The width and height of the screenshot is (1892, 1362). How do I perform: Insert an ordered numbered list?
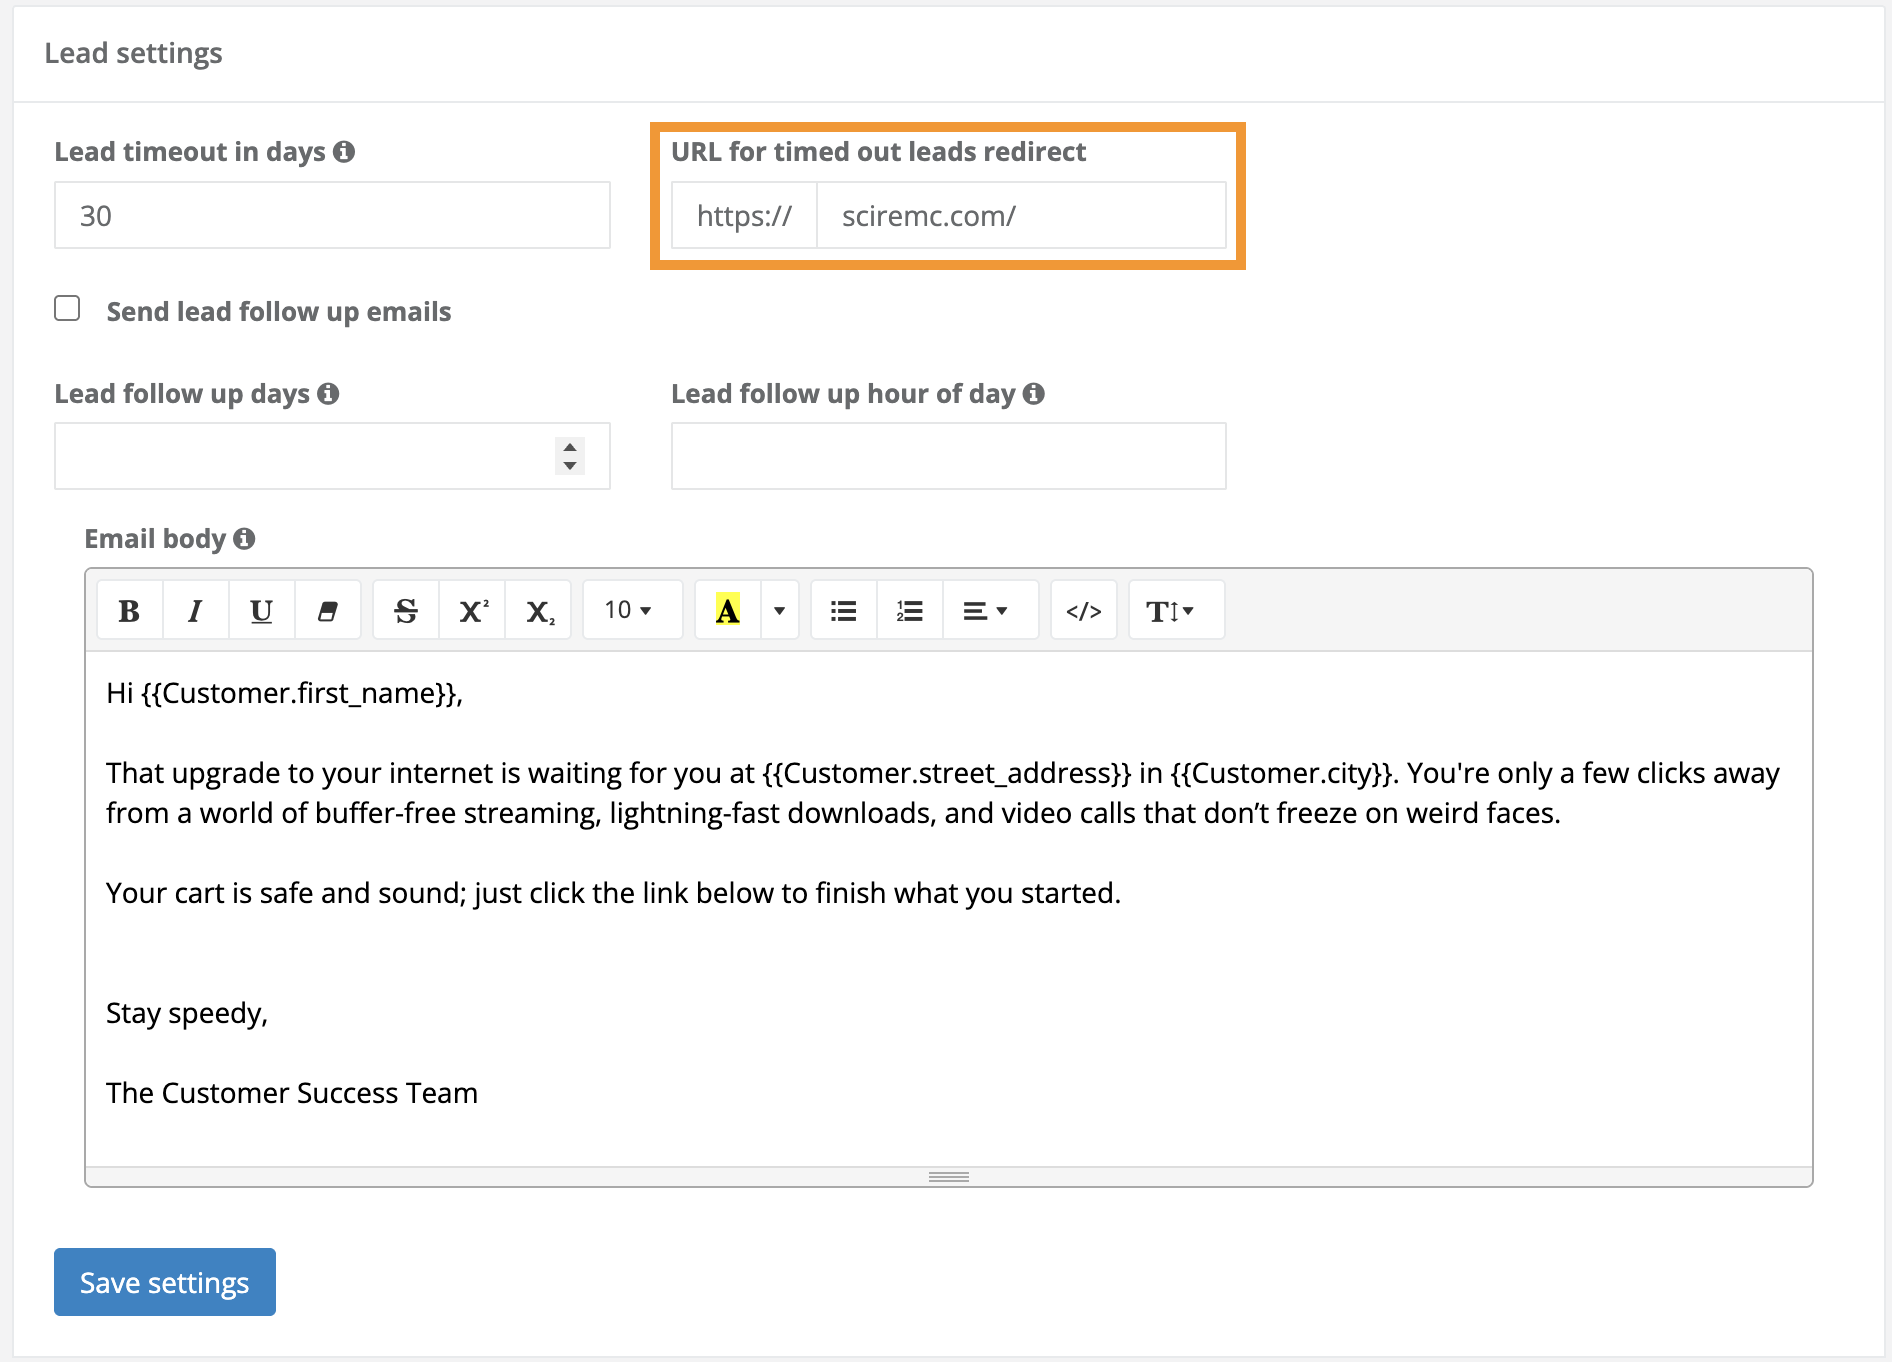pyautogui.click(x=909, y=609)
